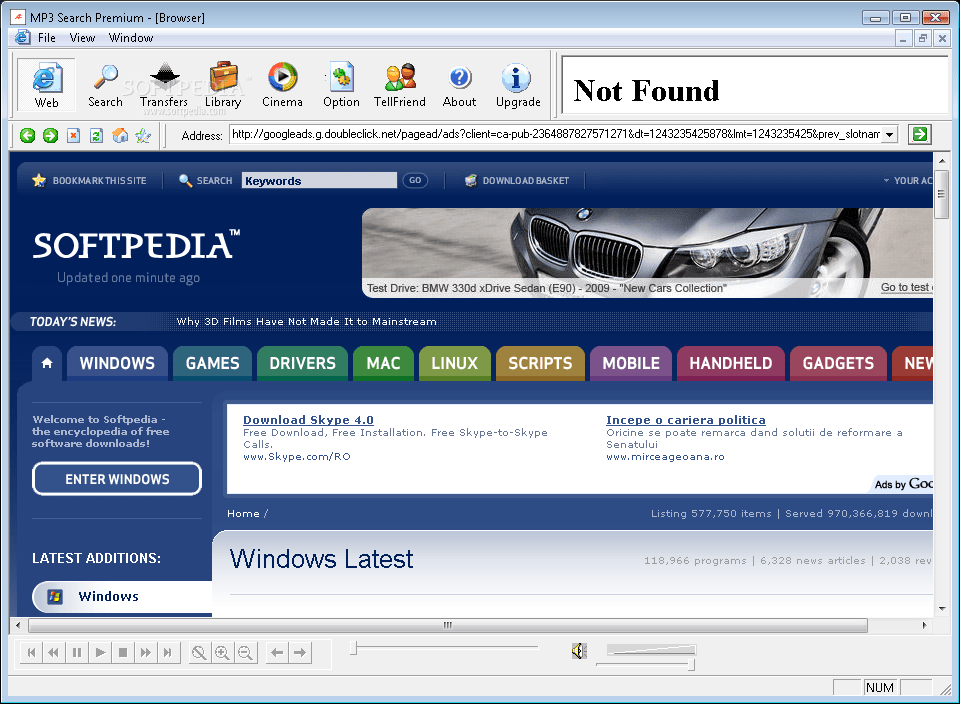This screenshot has width=960, height=704.
Task: Click the Download Skype 4.0 link
Action: [x=308, y=419]
